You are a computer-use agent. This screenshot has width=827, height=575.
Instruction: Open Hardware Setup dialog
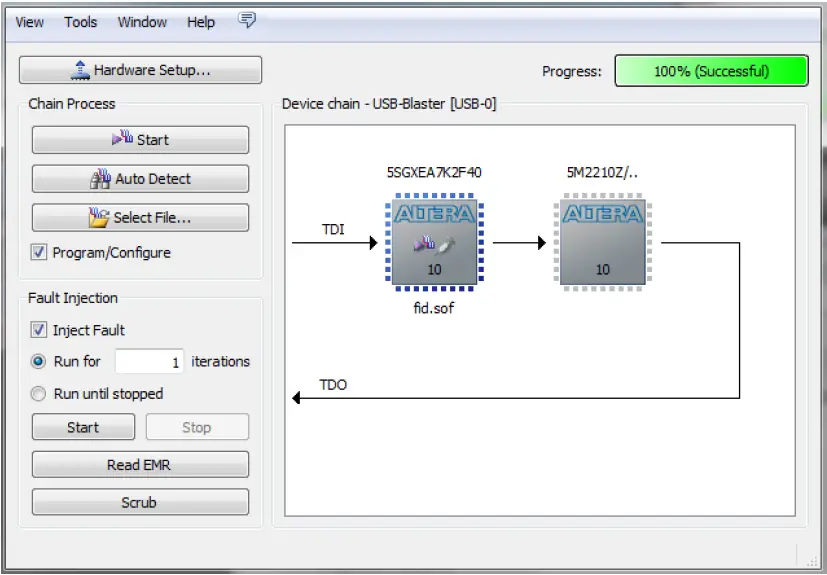pos(140,70)
